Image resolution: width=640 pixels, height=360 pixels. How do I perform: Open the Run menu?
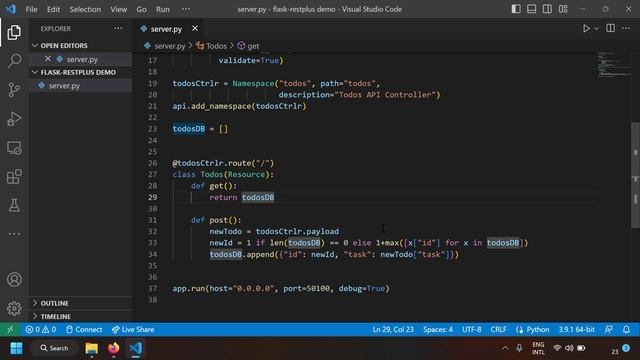click(x=162, y=9)
